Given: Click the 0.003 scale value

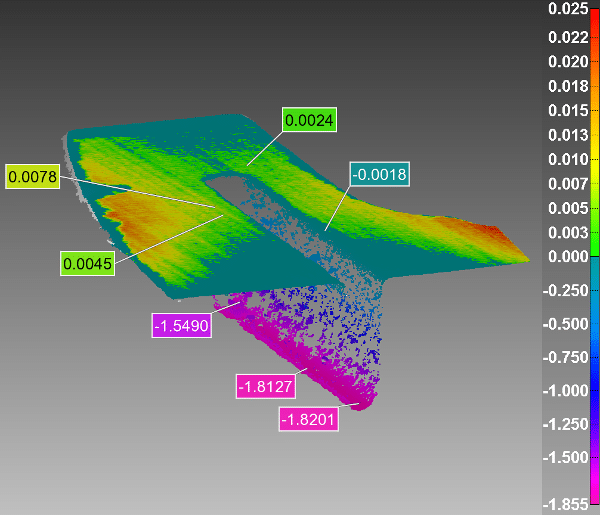Looking at the screenshot, I should 568,233.
